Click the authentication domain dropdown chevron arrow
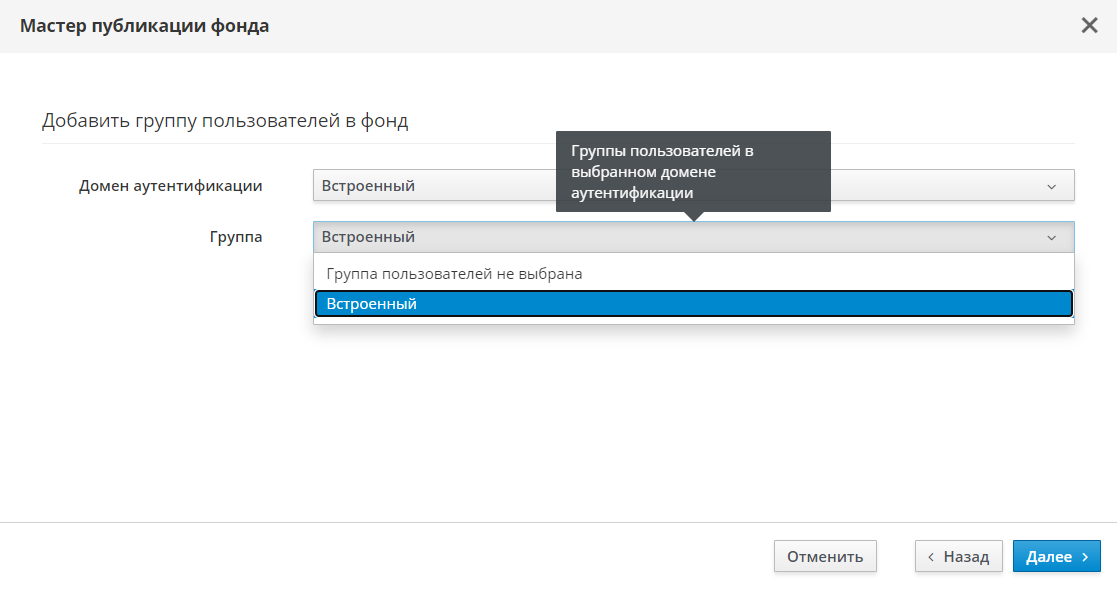Viewport: 1117px width, 591px height. [x=1051, y=187]
